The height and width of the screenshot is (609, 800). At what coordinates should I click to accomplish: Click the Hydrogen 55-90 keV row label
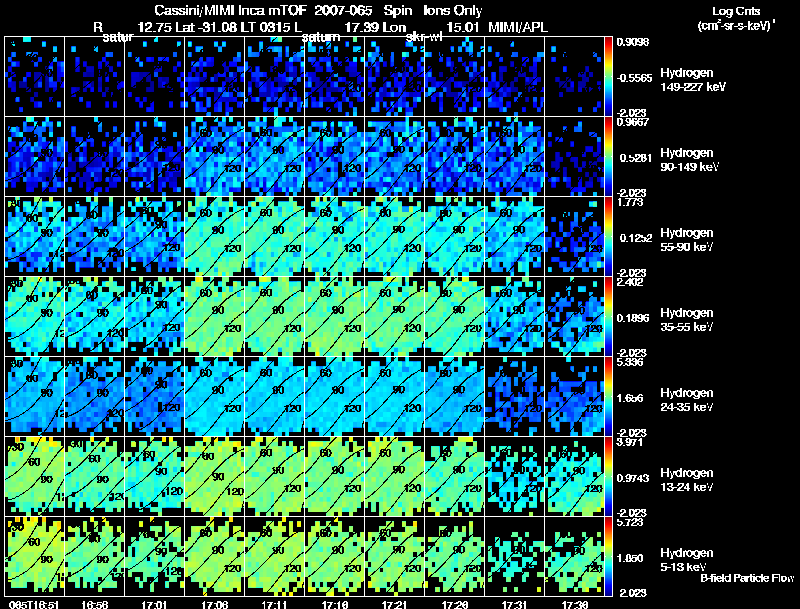click(x=686, y=239)
